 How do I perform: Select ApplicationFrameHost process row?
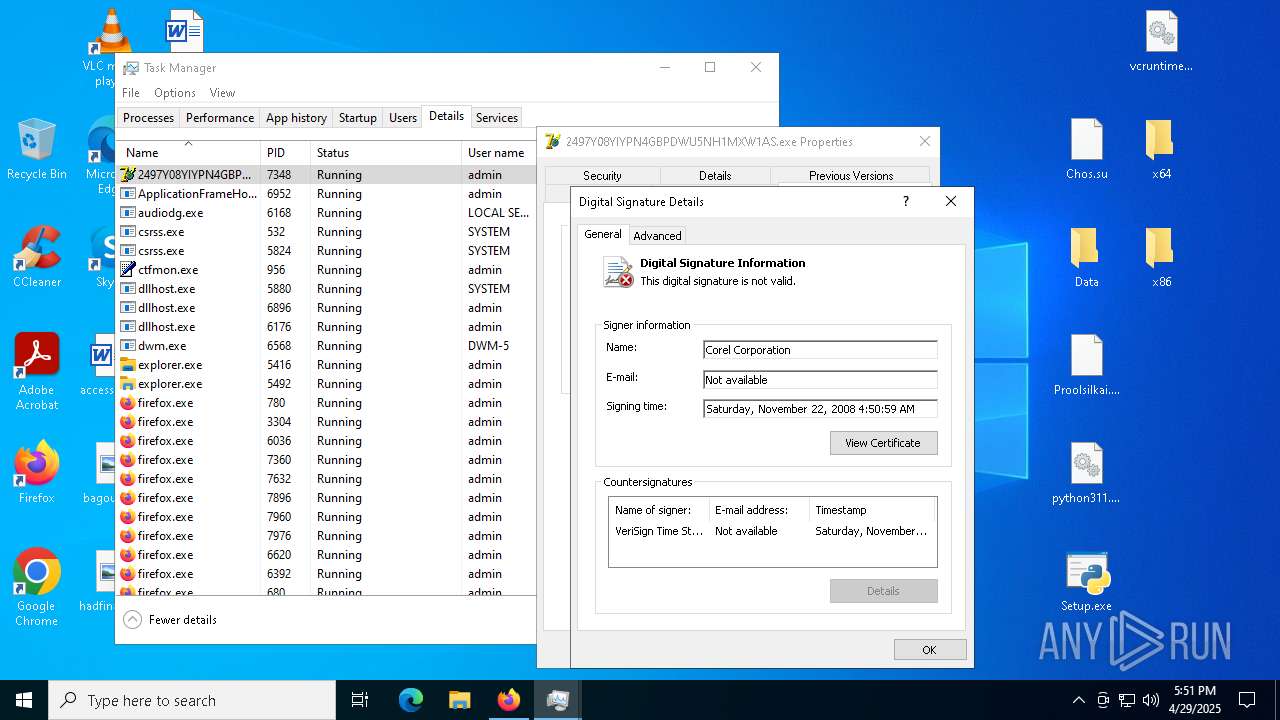tap(327, 194)
